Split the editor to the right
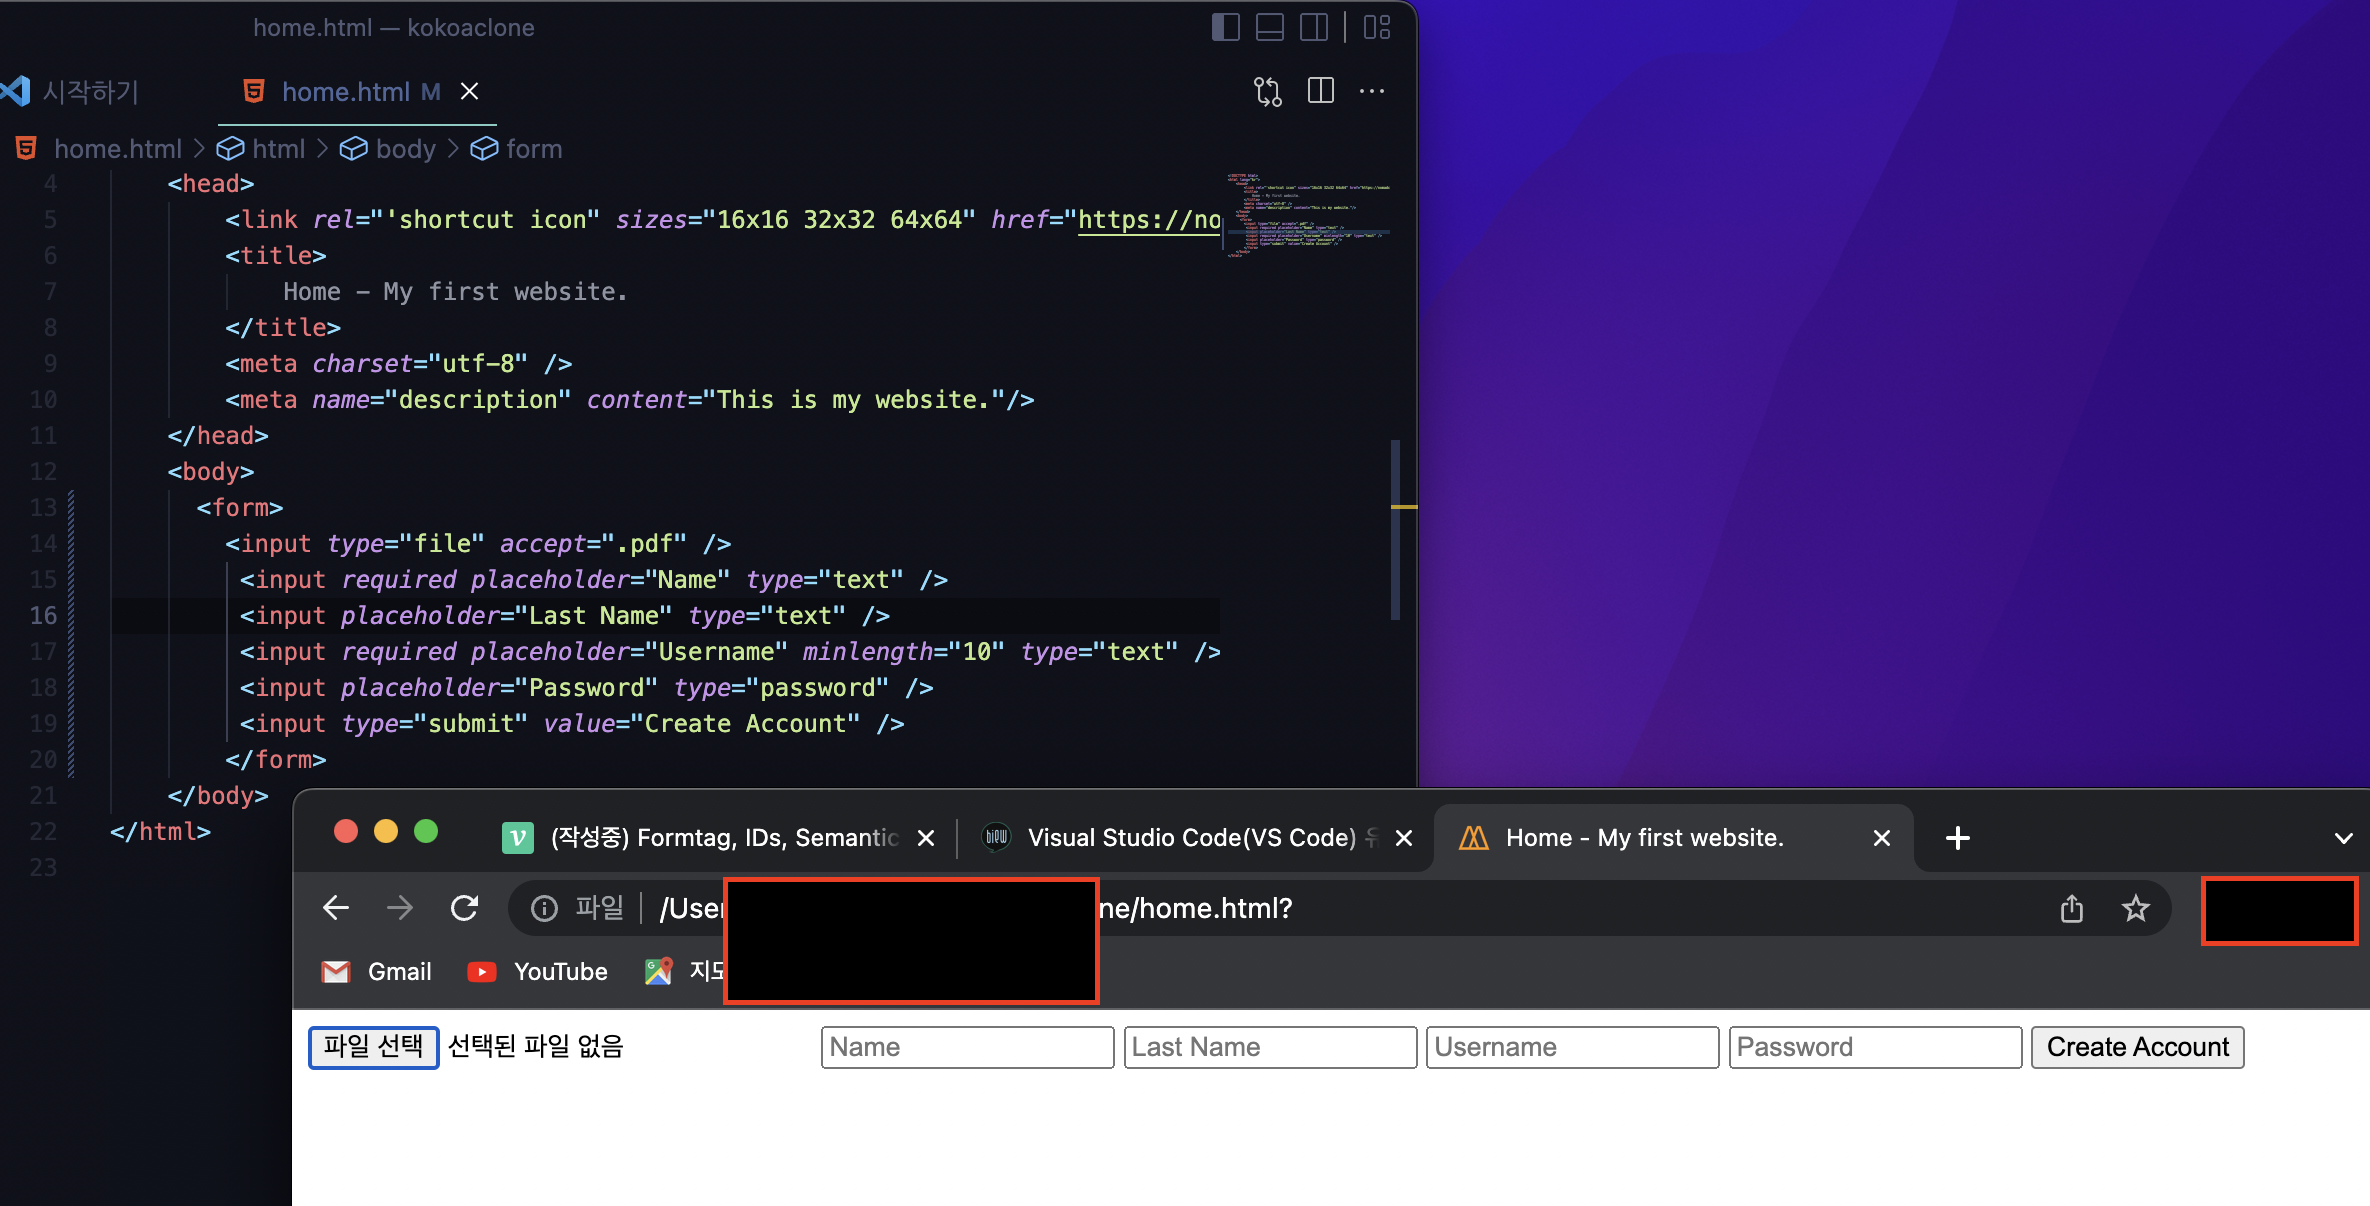Image resolution: width=2370 pixels, height=1206 pixels. click(1320, 91)
